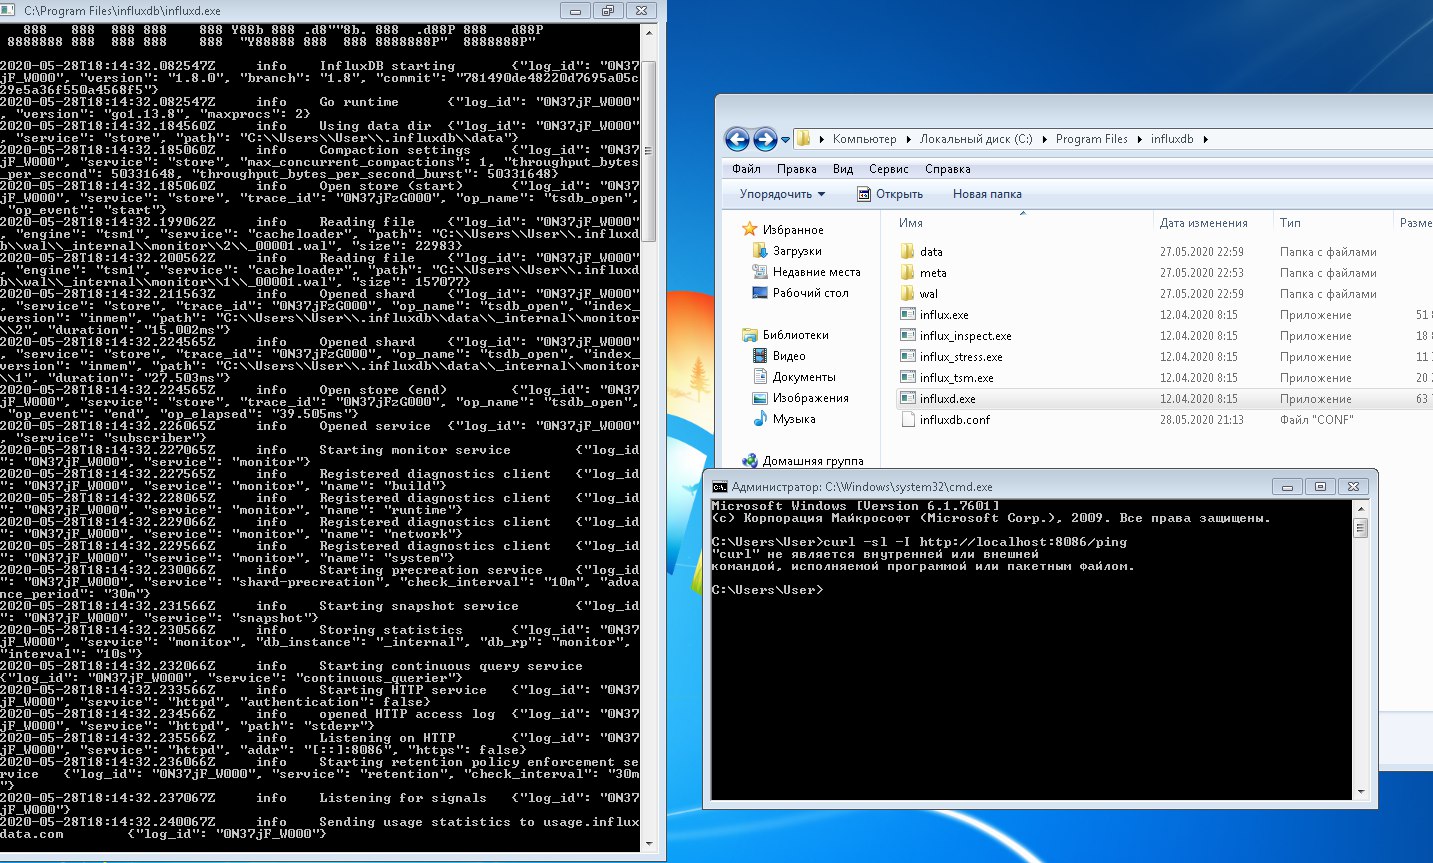Select influxd.exe file icon
Image resolution: width=1433 pixels, height=863 pixels.
(x=908, y=398)
